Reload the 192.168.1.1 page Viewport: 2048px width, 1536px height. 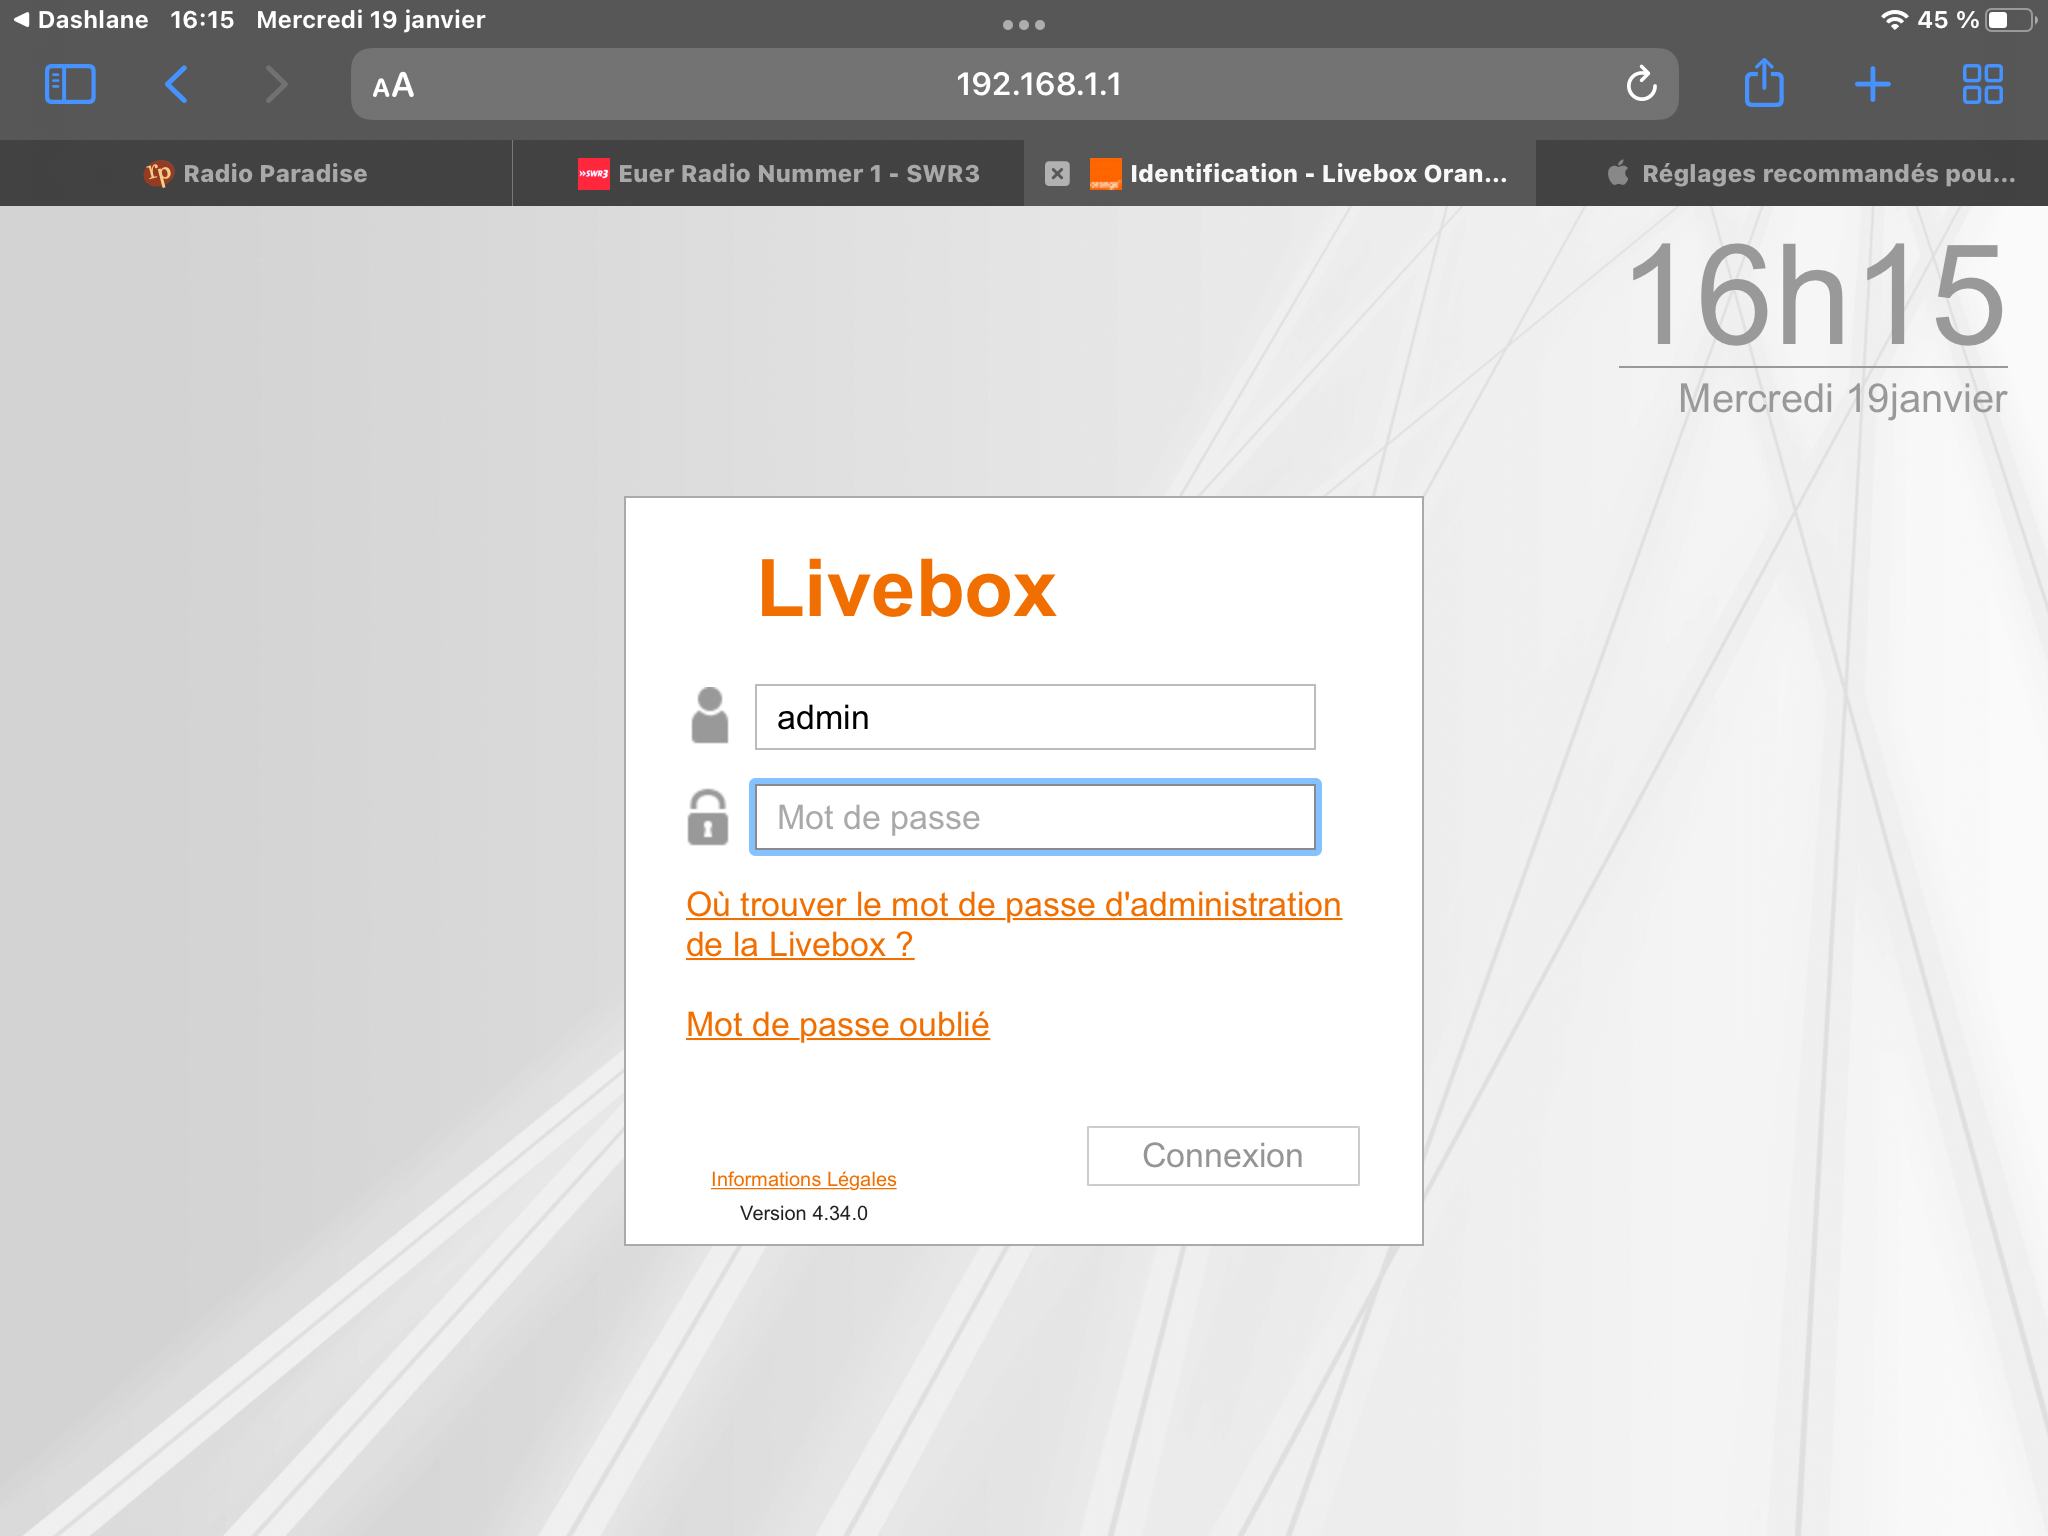1641,84
